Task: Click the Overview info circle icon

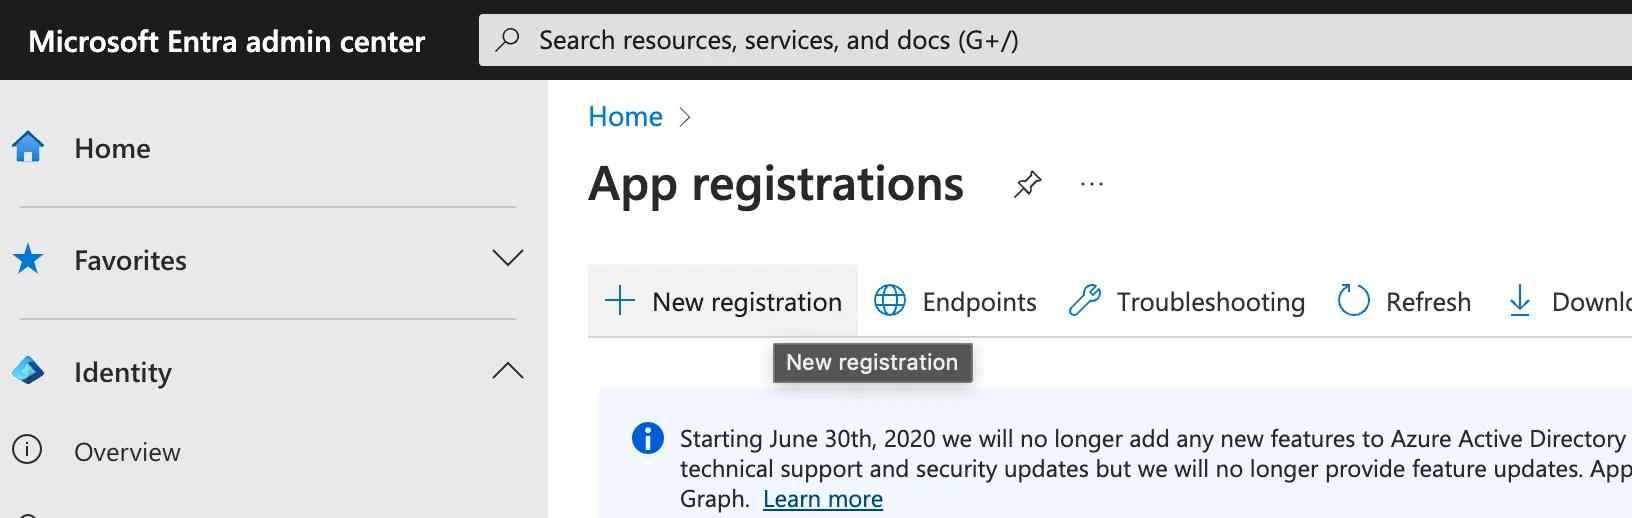Action: click(x=27, y=450)
